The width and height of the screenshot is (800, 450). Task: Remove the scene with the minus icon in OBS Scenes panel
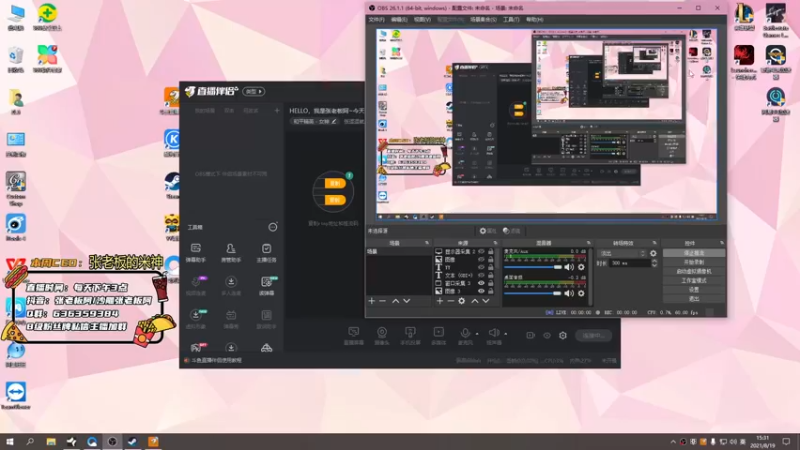click(x=383, y=301)
